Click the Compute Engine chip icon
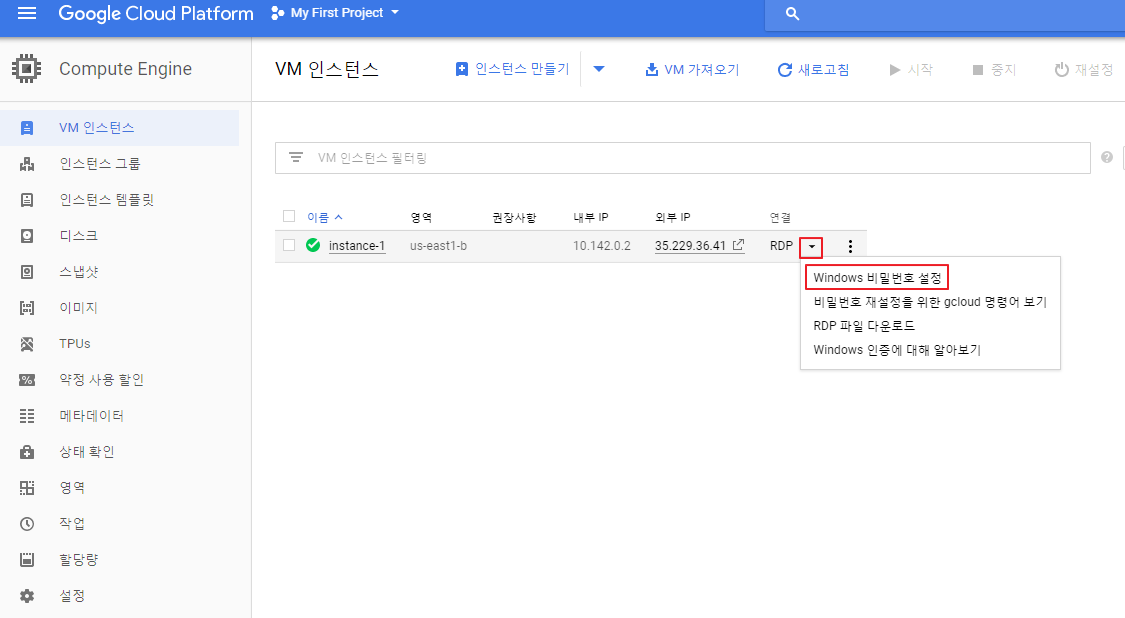The width and height of the screenshot is (1125, 618). (x=27, y=69)
